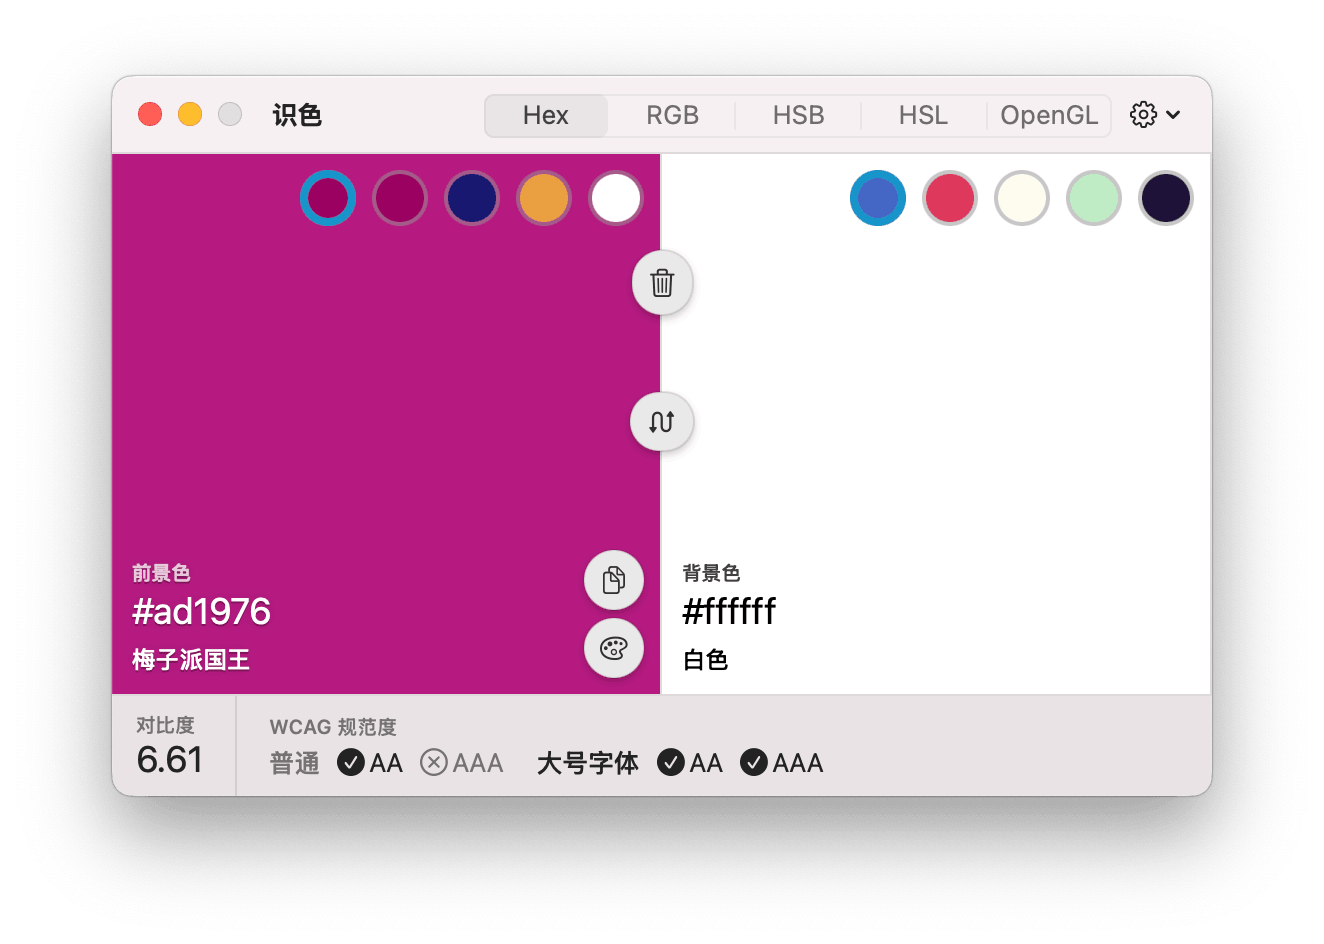Click the failed normal-text AAA indicator

pos(462,763)
